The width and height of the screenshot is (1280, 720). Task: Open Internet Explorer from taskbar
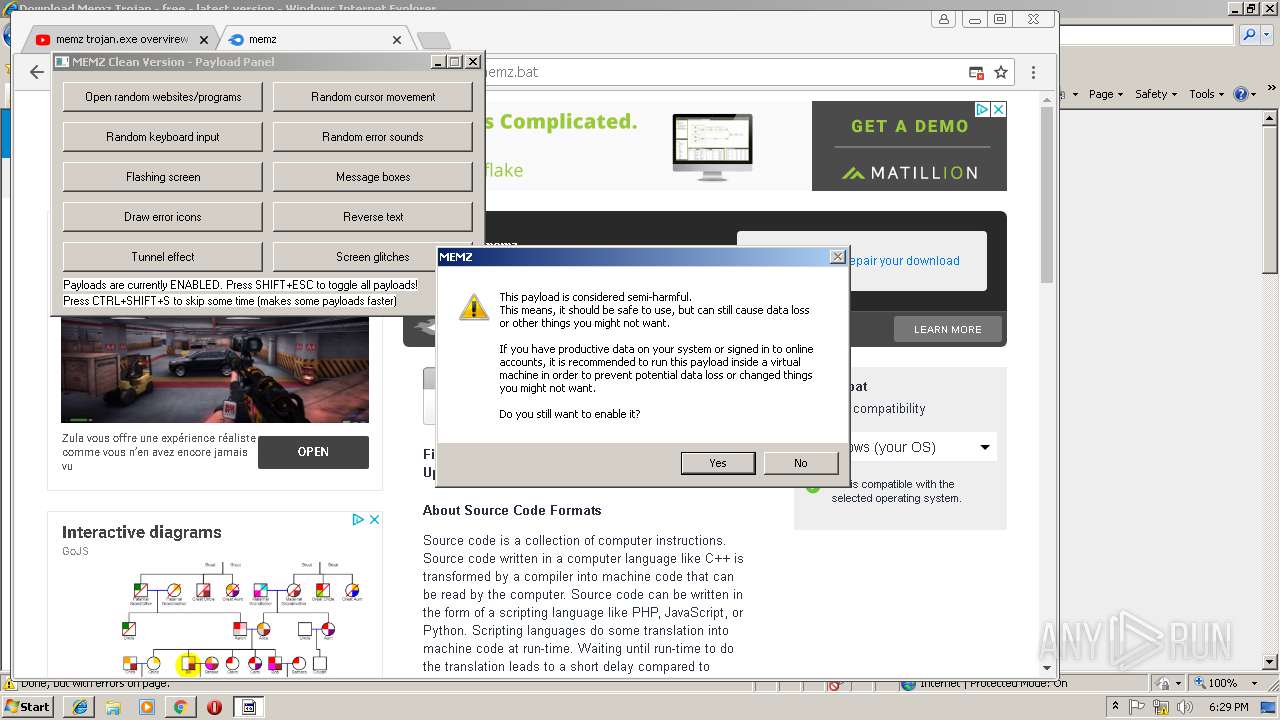79,707
